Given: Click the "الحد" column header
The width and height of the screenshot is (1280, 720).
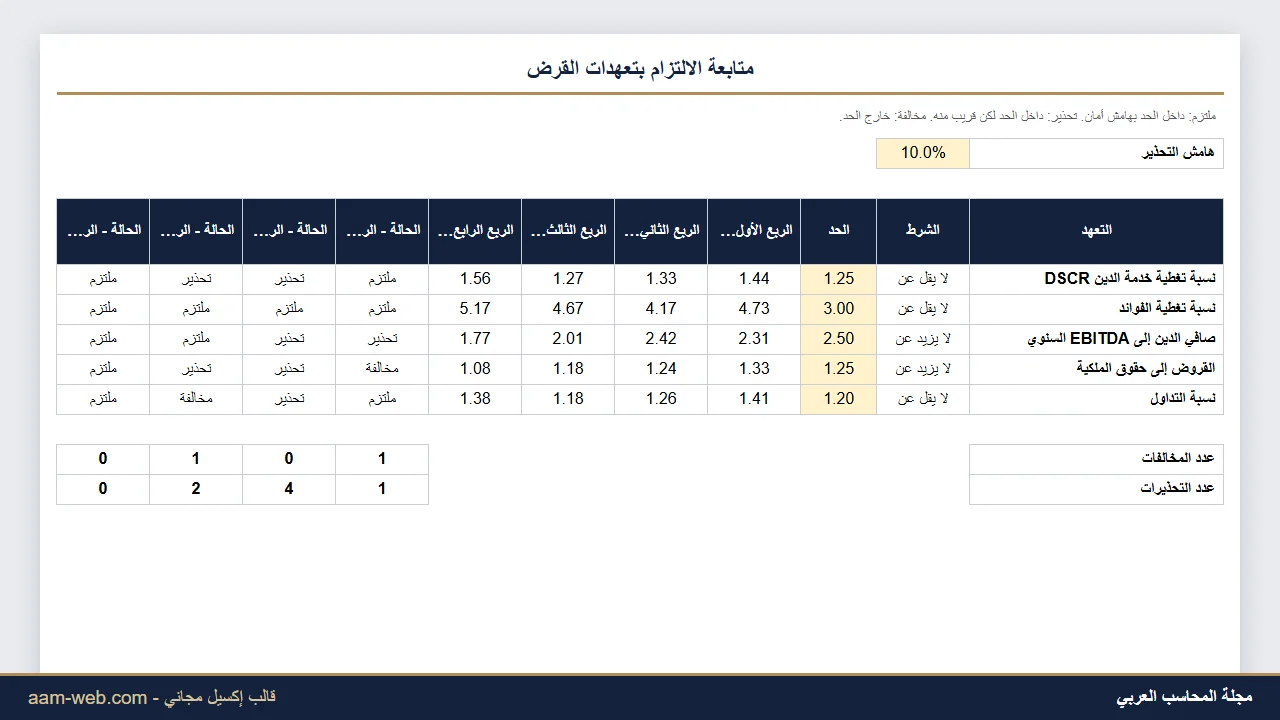Looking at the screenshot, I should [839, 231].
